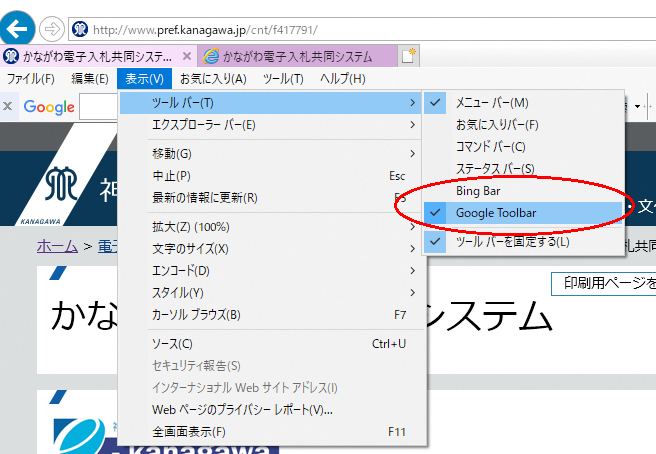Open Web ページのプライバシー レポート(V)...
Image resolution: width=656 pixels, height=454 pixels.
click(x=270, y=410)
